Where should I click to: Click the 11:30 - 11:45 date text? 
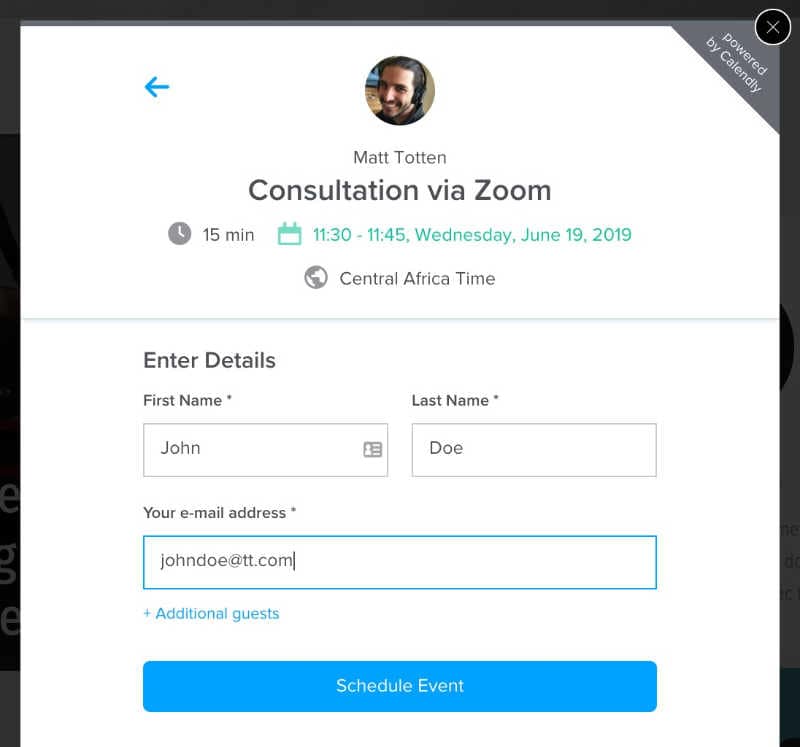pyautogui.click(x=472, y=235)
